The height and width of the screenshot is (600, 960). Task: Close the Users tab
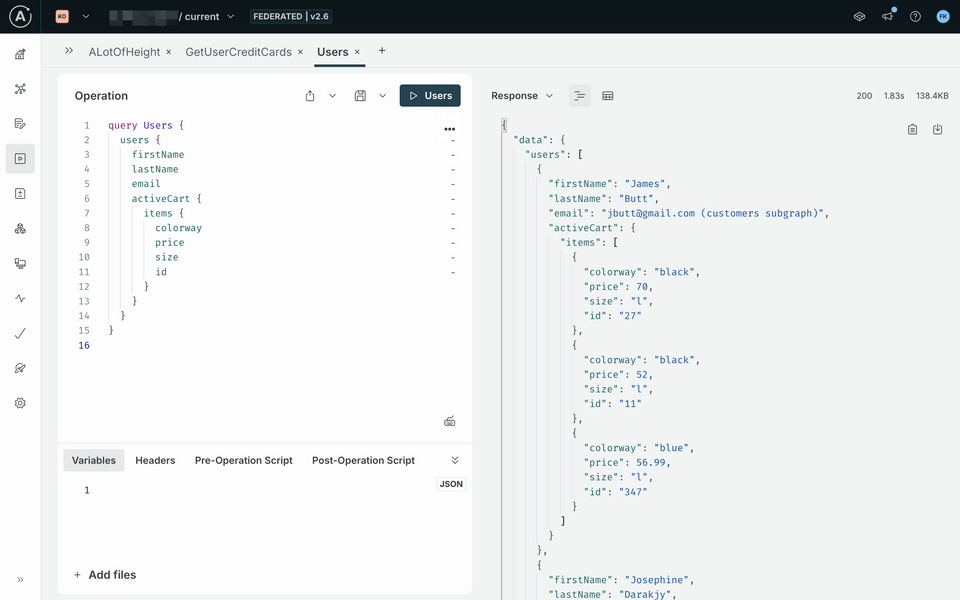point(357,52)
